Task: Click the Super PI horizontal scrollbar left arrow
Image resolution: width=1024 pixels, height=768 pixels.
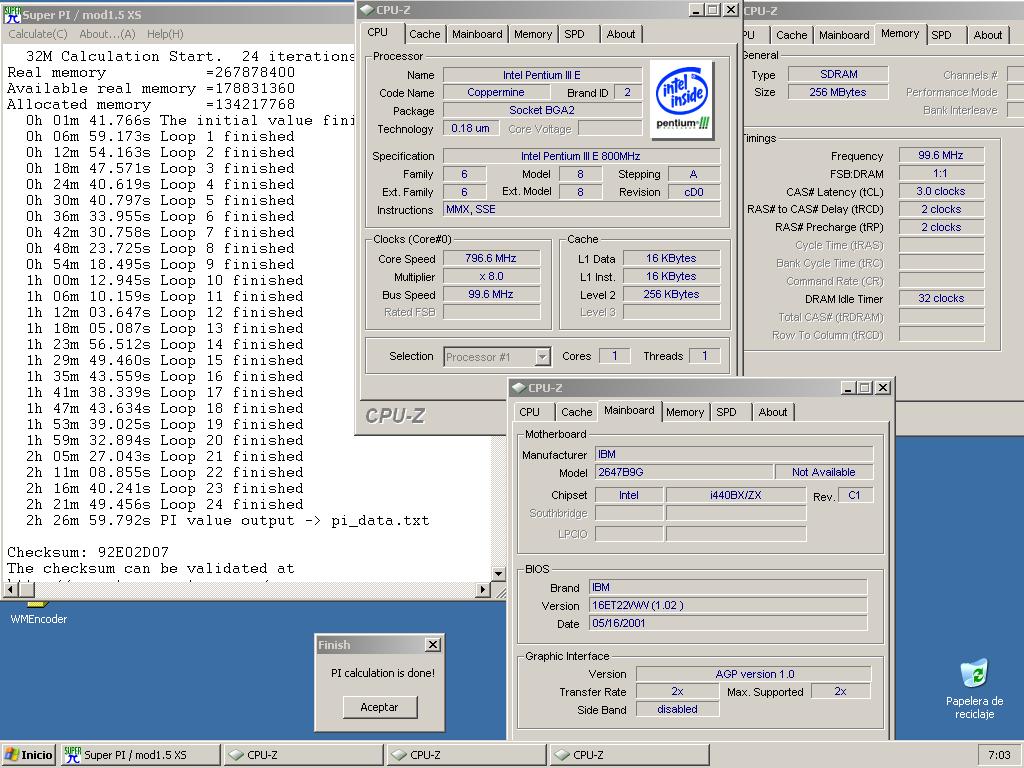Action: 10,589
